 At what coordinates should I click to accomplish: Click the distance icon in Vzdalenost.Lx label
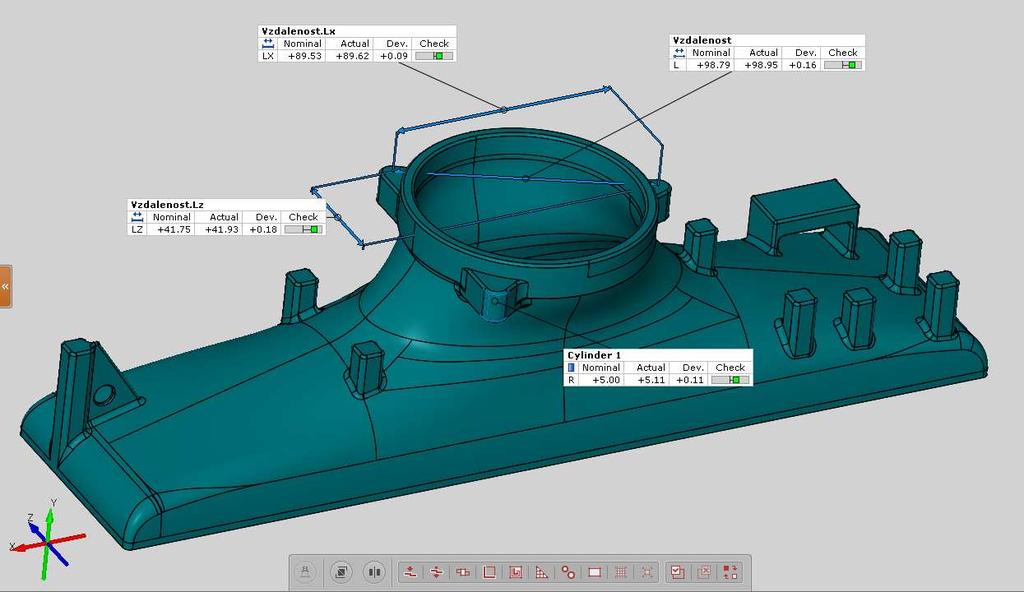(x=268, y=44)
